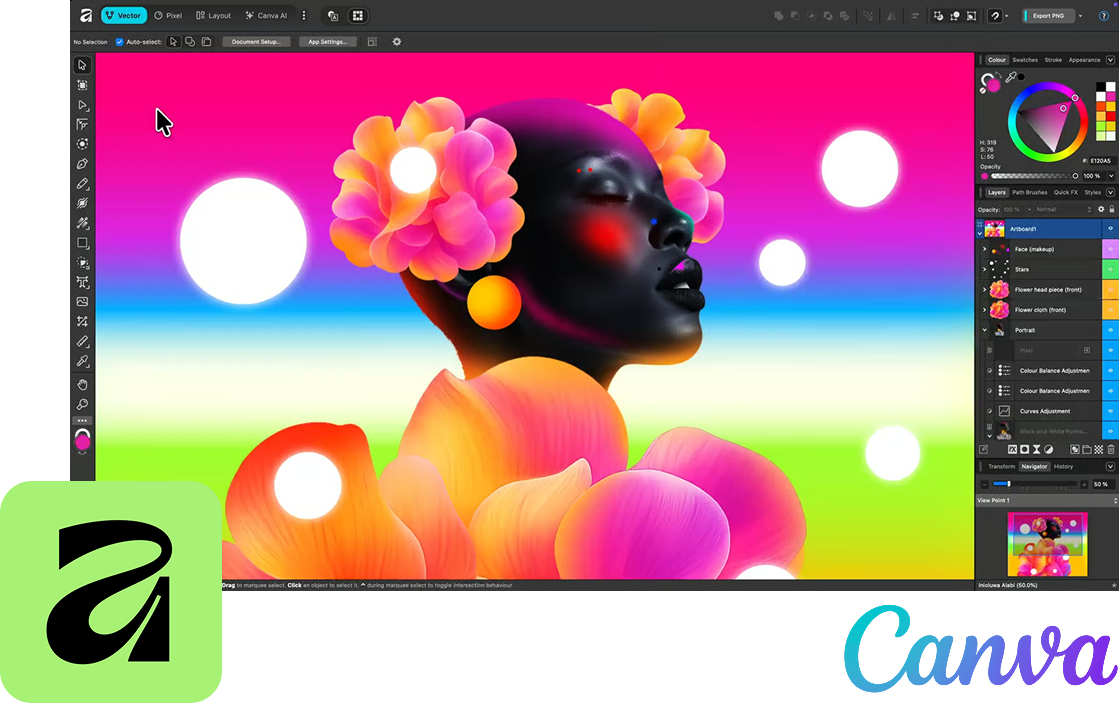Image resolution: width=1119 pixels, height=703 pixels.
Task: Hide the Artboard1 layer
Action: point(1110,229)
